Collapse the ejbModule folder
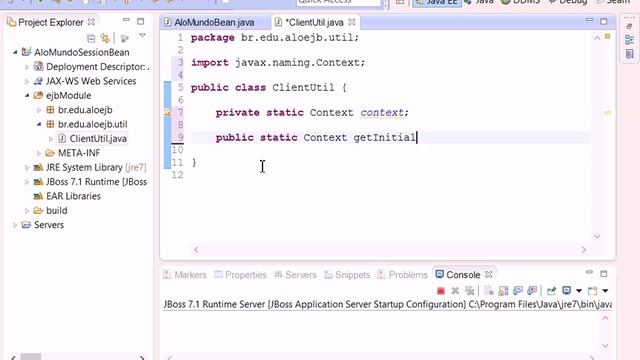This screenshot has width=640, height=360. tap(27, 96)
